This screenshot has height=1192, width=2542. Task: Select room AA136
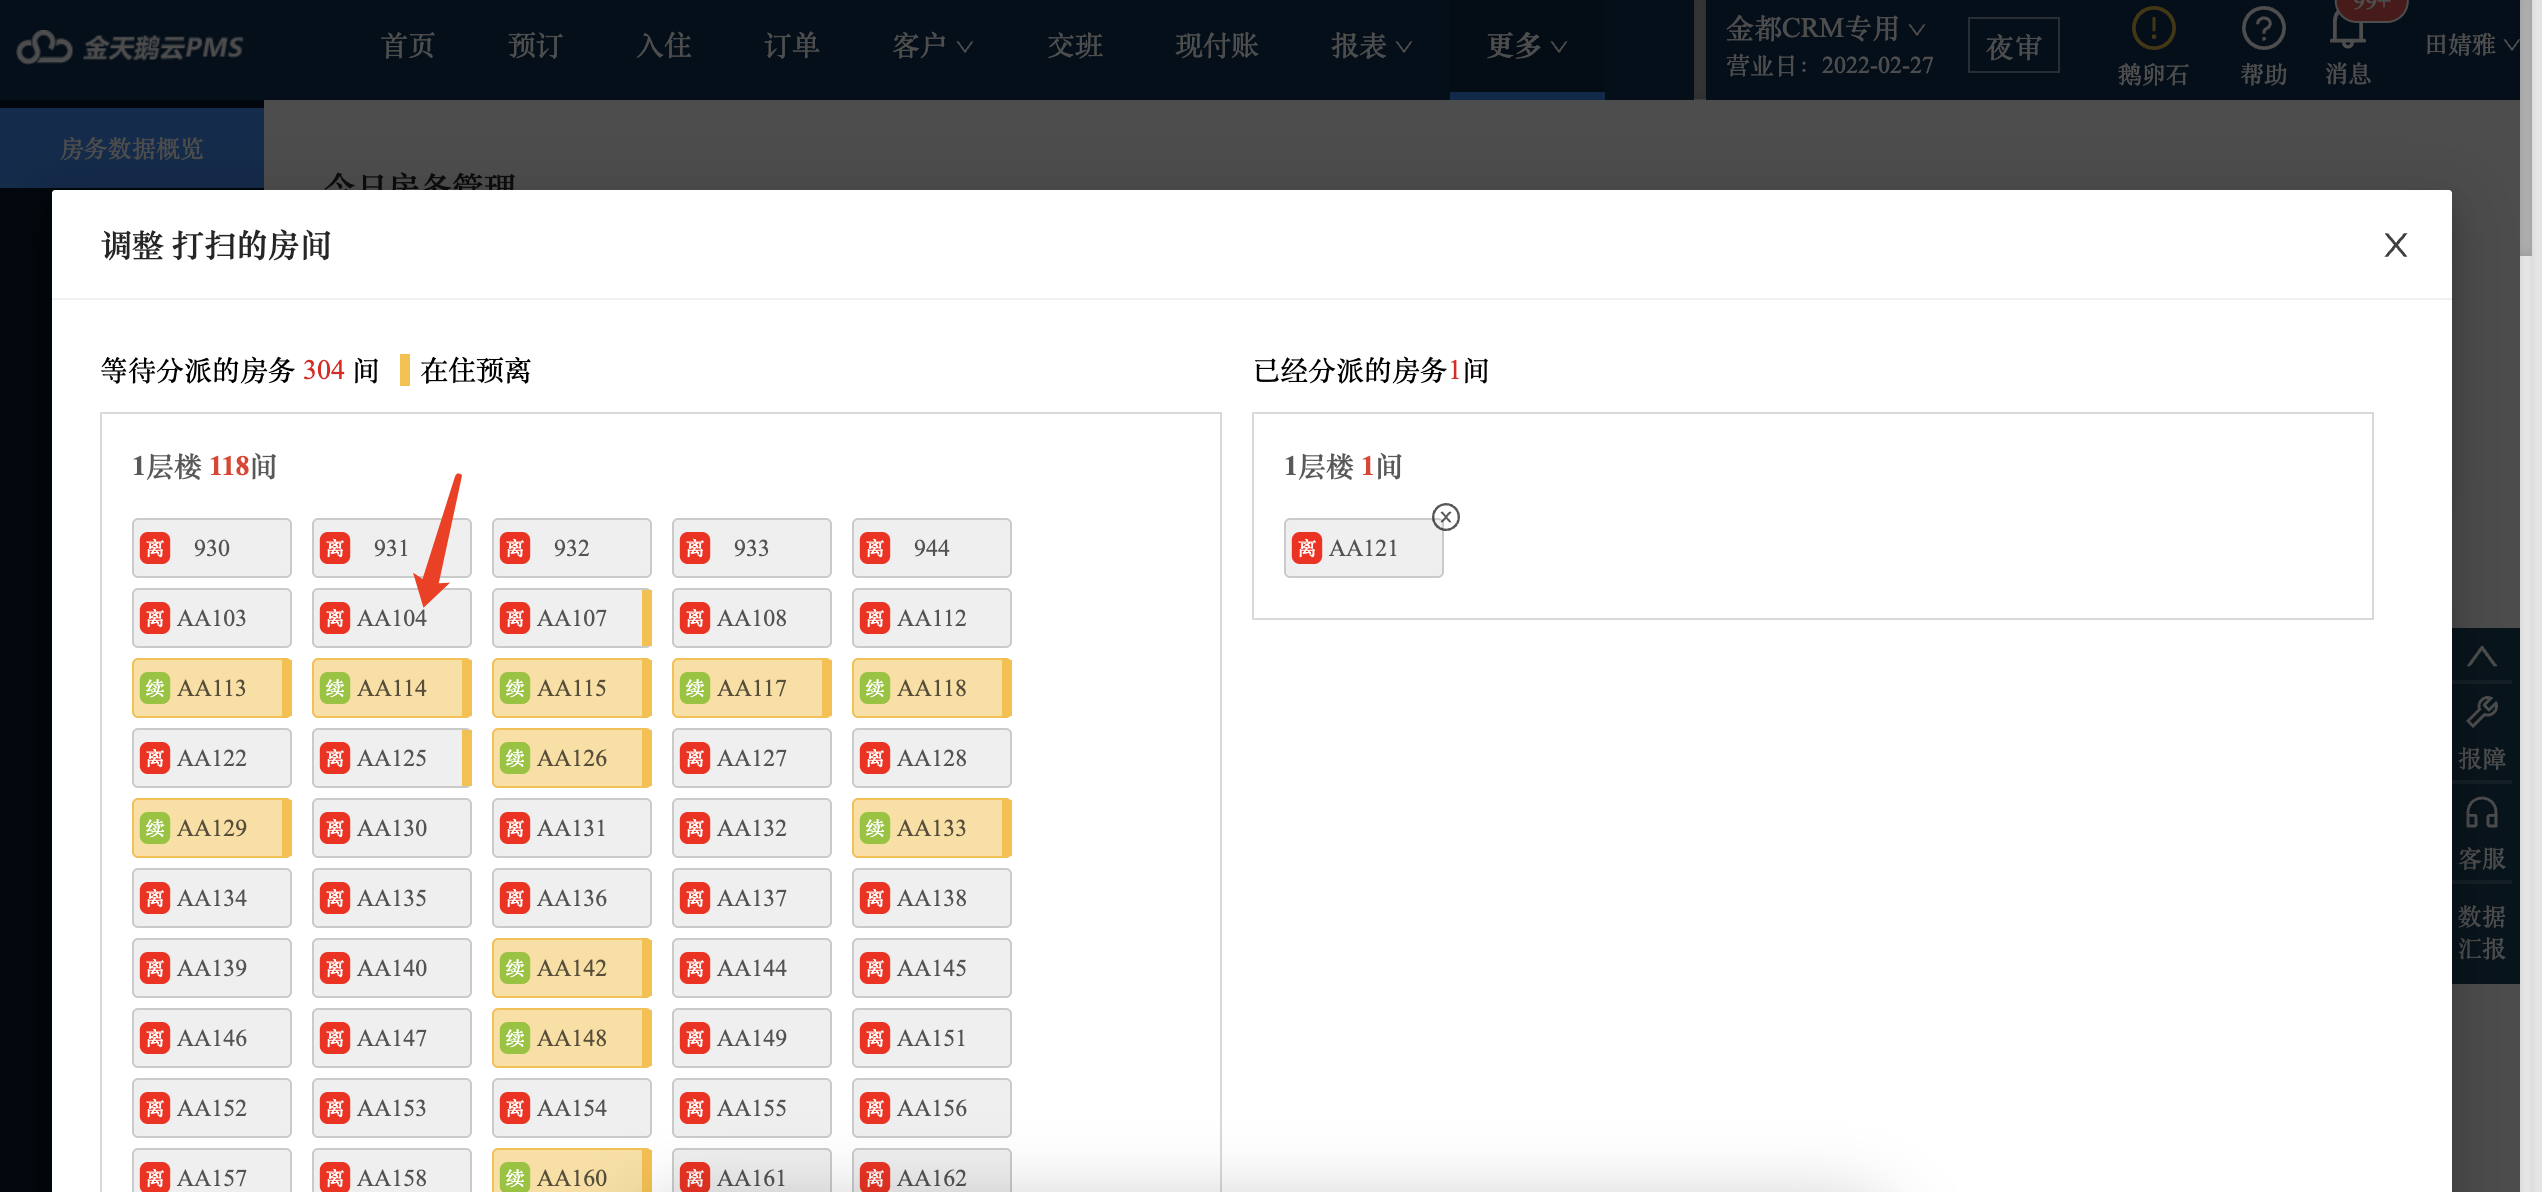point(572,898)
